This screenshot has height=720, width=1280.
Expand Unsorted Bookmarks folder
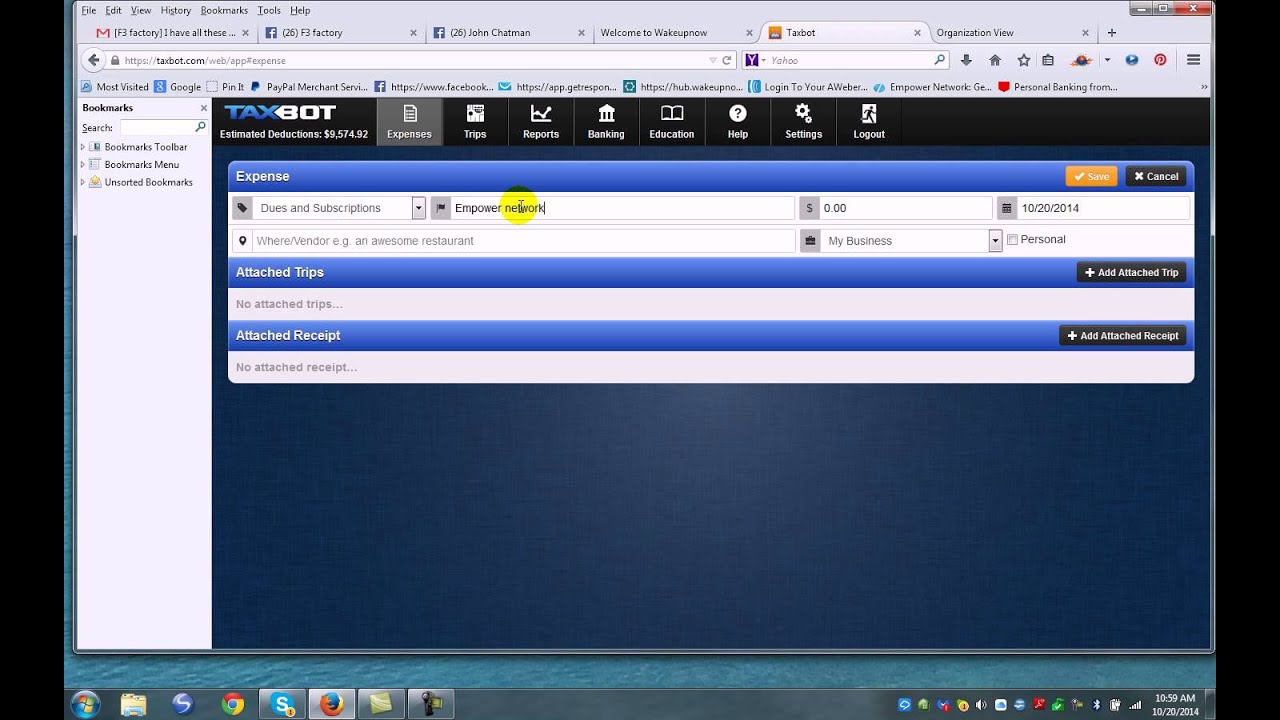(83, 182)
